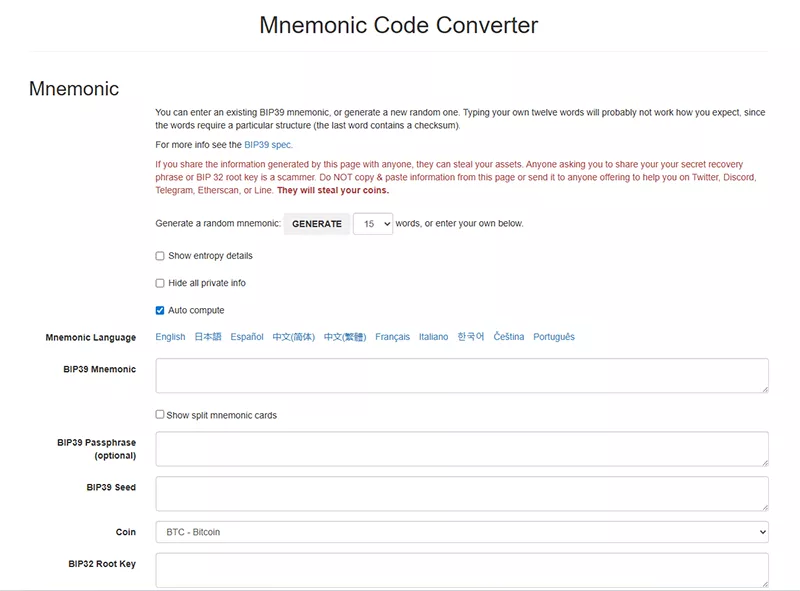This screenshot has width=800, height=591.
Task: Switch mnemonic language to 日本語
Action: click(x=208, y=337)
